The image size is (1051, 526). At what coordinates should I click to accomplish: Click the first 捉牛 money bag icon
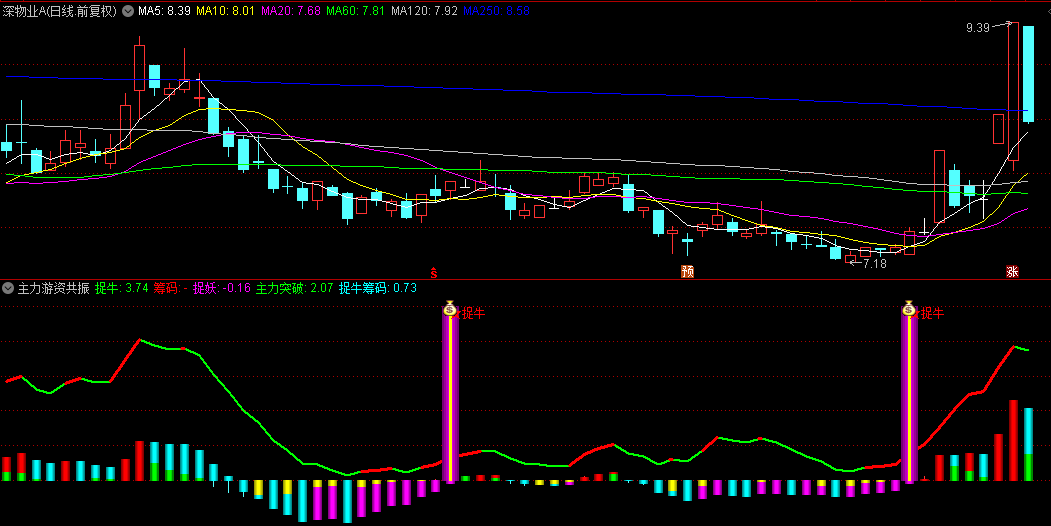point(450,310)
